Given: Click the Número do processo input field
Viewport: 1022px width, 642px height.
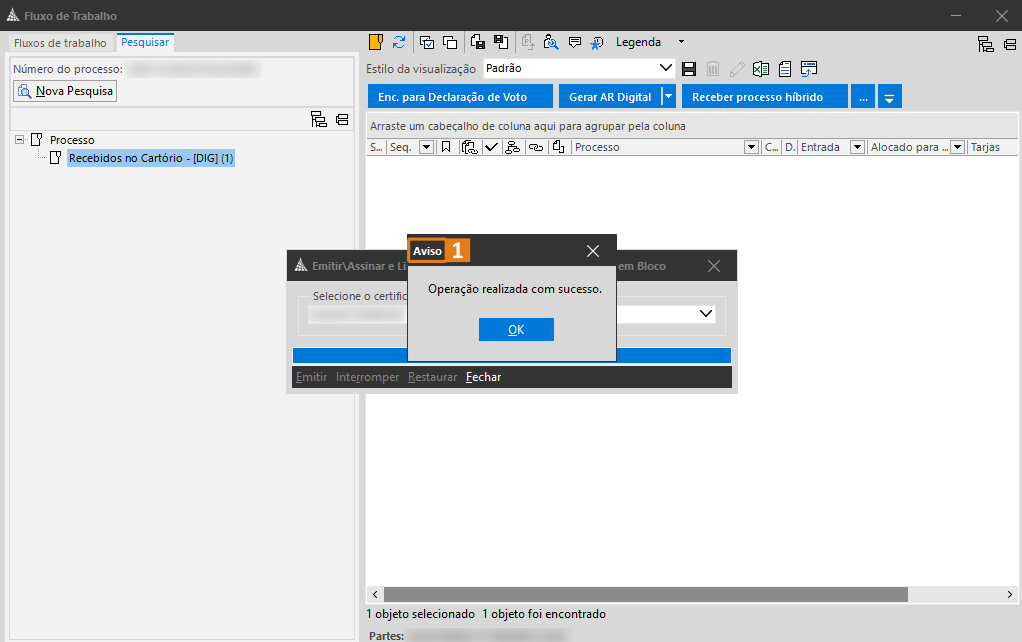Looking at the screenshot, I should coord(193,68).
